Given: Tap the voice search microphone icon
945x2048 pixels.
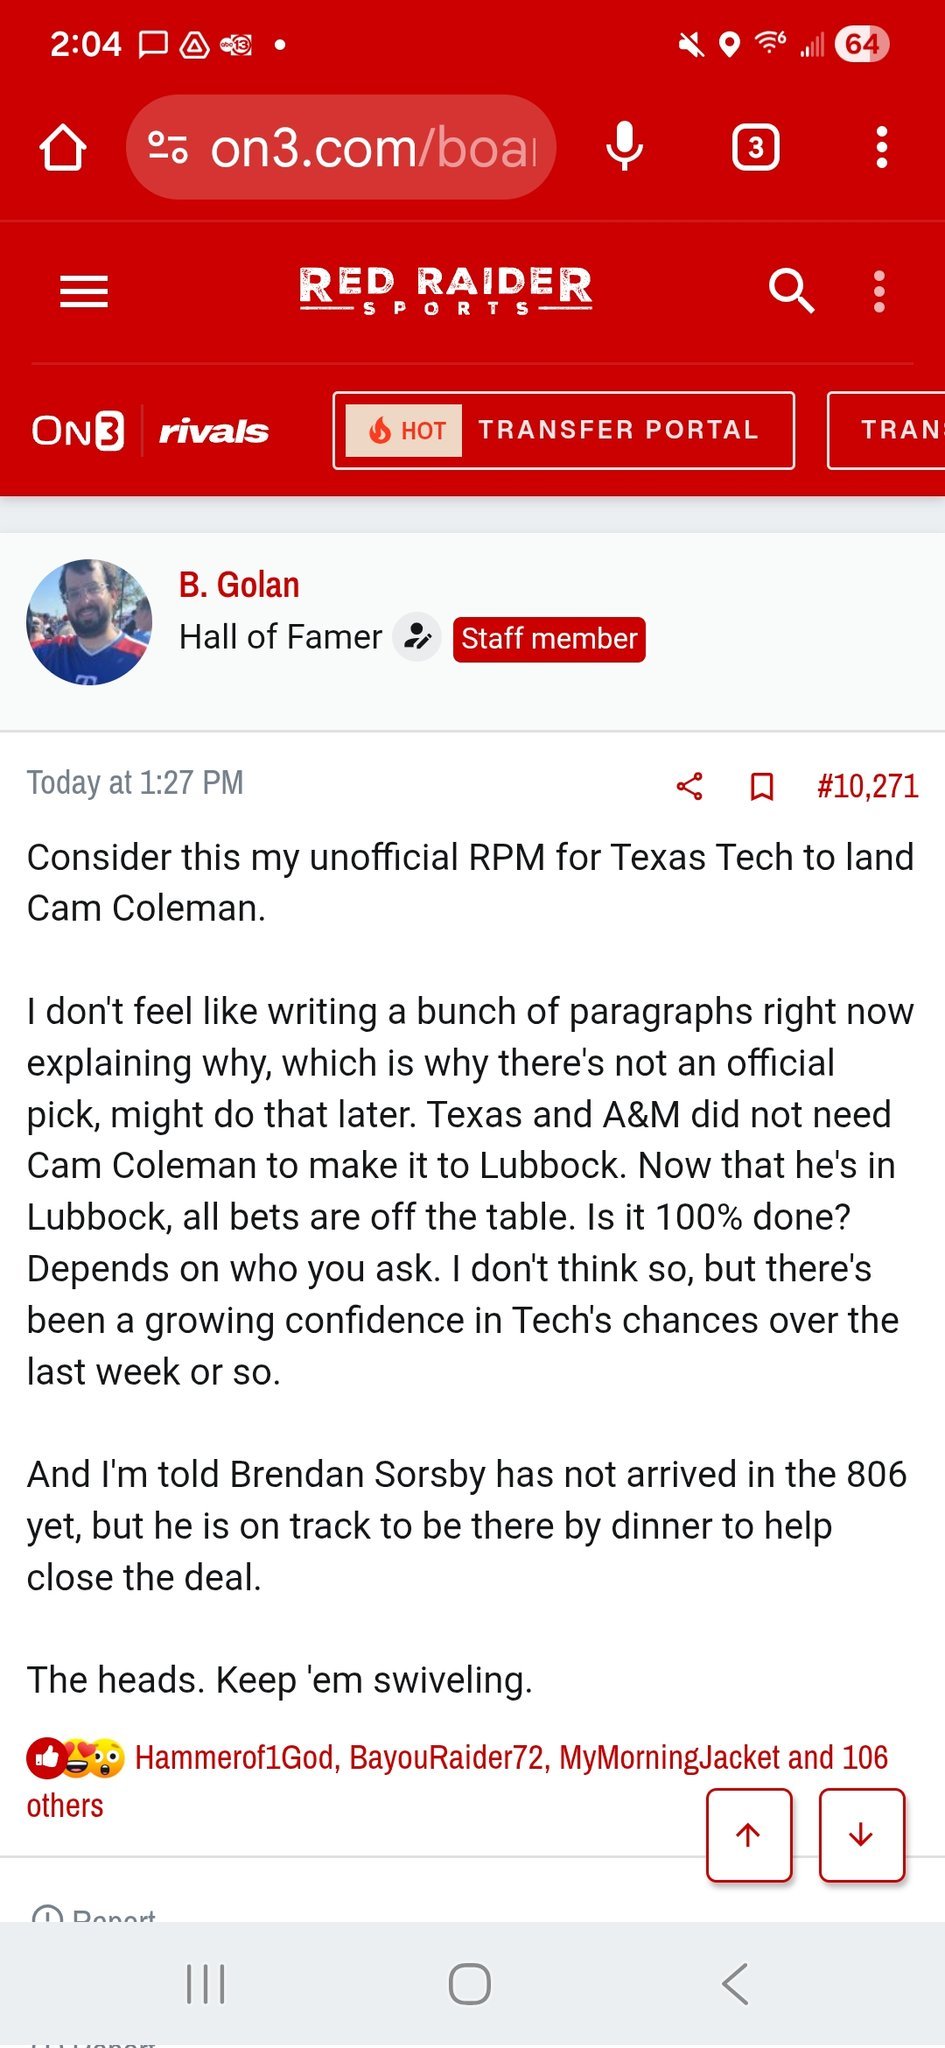Looking at the screenshot, I should pos(625,148).
